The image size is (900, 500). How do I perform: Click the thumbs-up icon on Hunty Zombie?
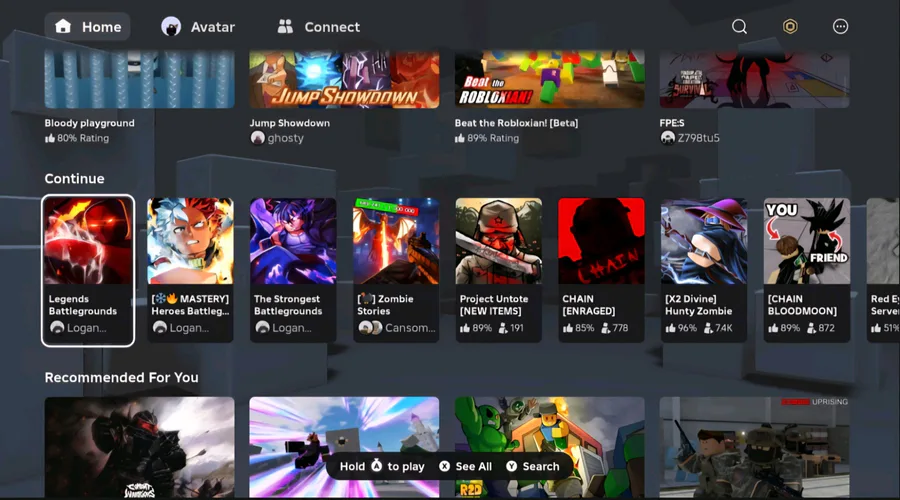[670, 328]
